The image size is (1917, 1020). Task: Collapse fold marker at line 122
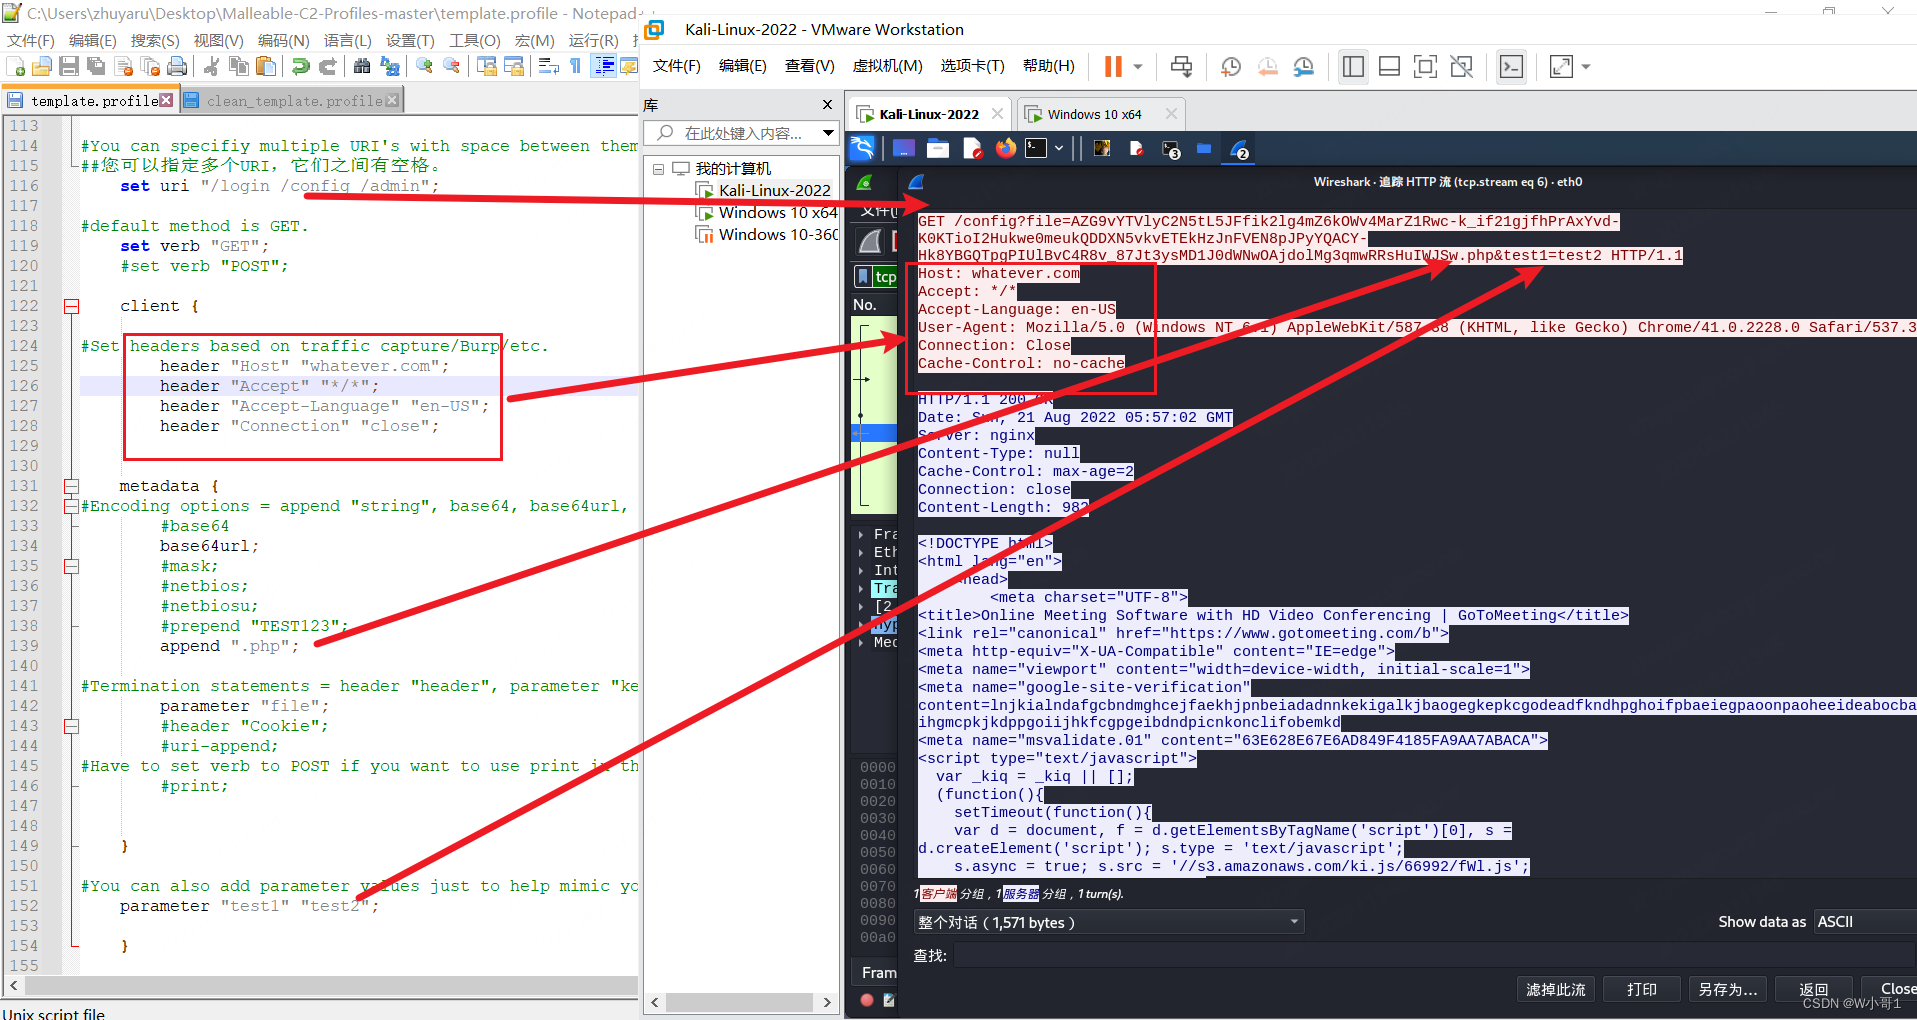tap(72, 306)
